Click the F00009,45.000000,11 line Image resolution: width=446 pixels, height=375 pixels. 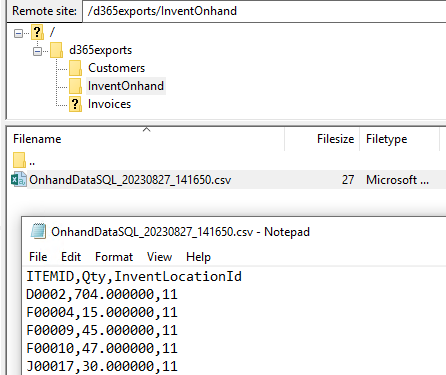pos(102,331)
